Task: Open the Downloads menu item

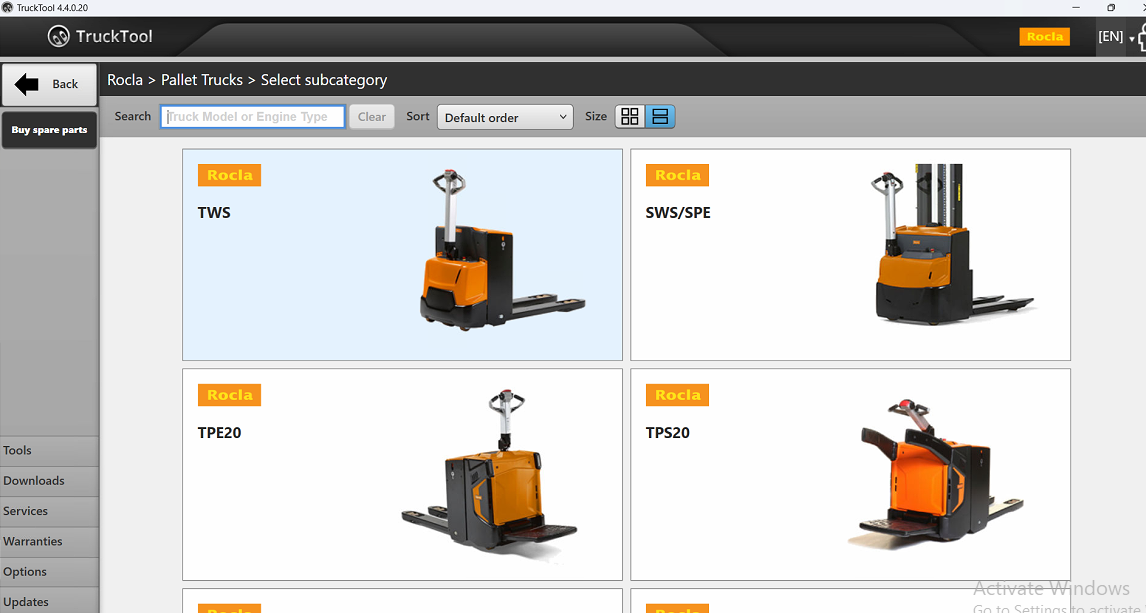Action: pyautogui.click(x=49, y=481)
